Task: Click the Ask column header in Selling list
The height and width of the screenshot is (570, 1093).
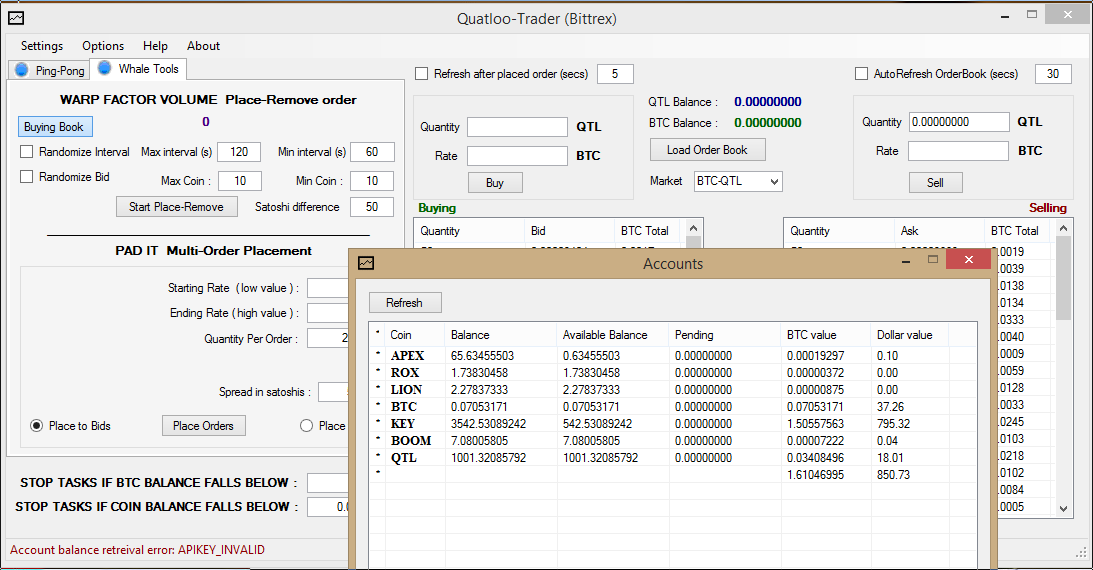Action: [939, 231]
